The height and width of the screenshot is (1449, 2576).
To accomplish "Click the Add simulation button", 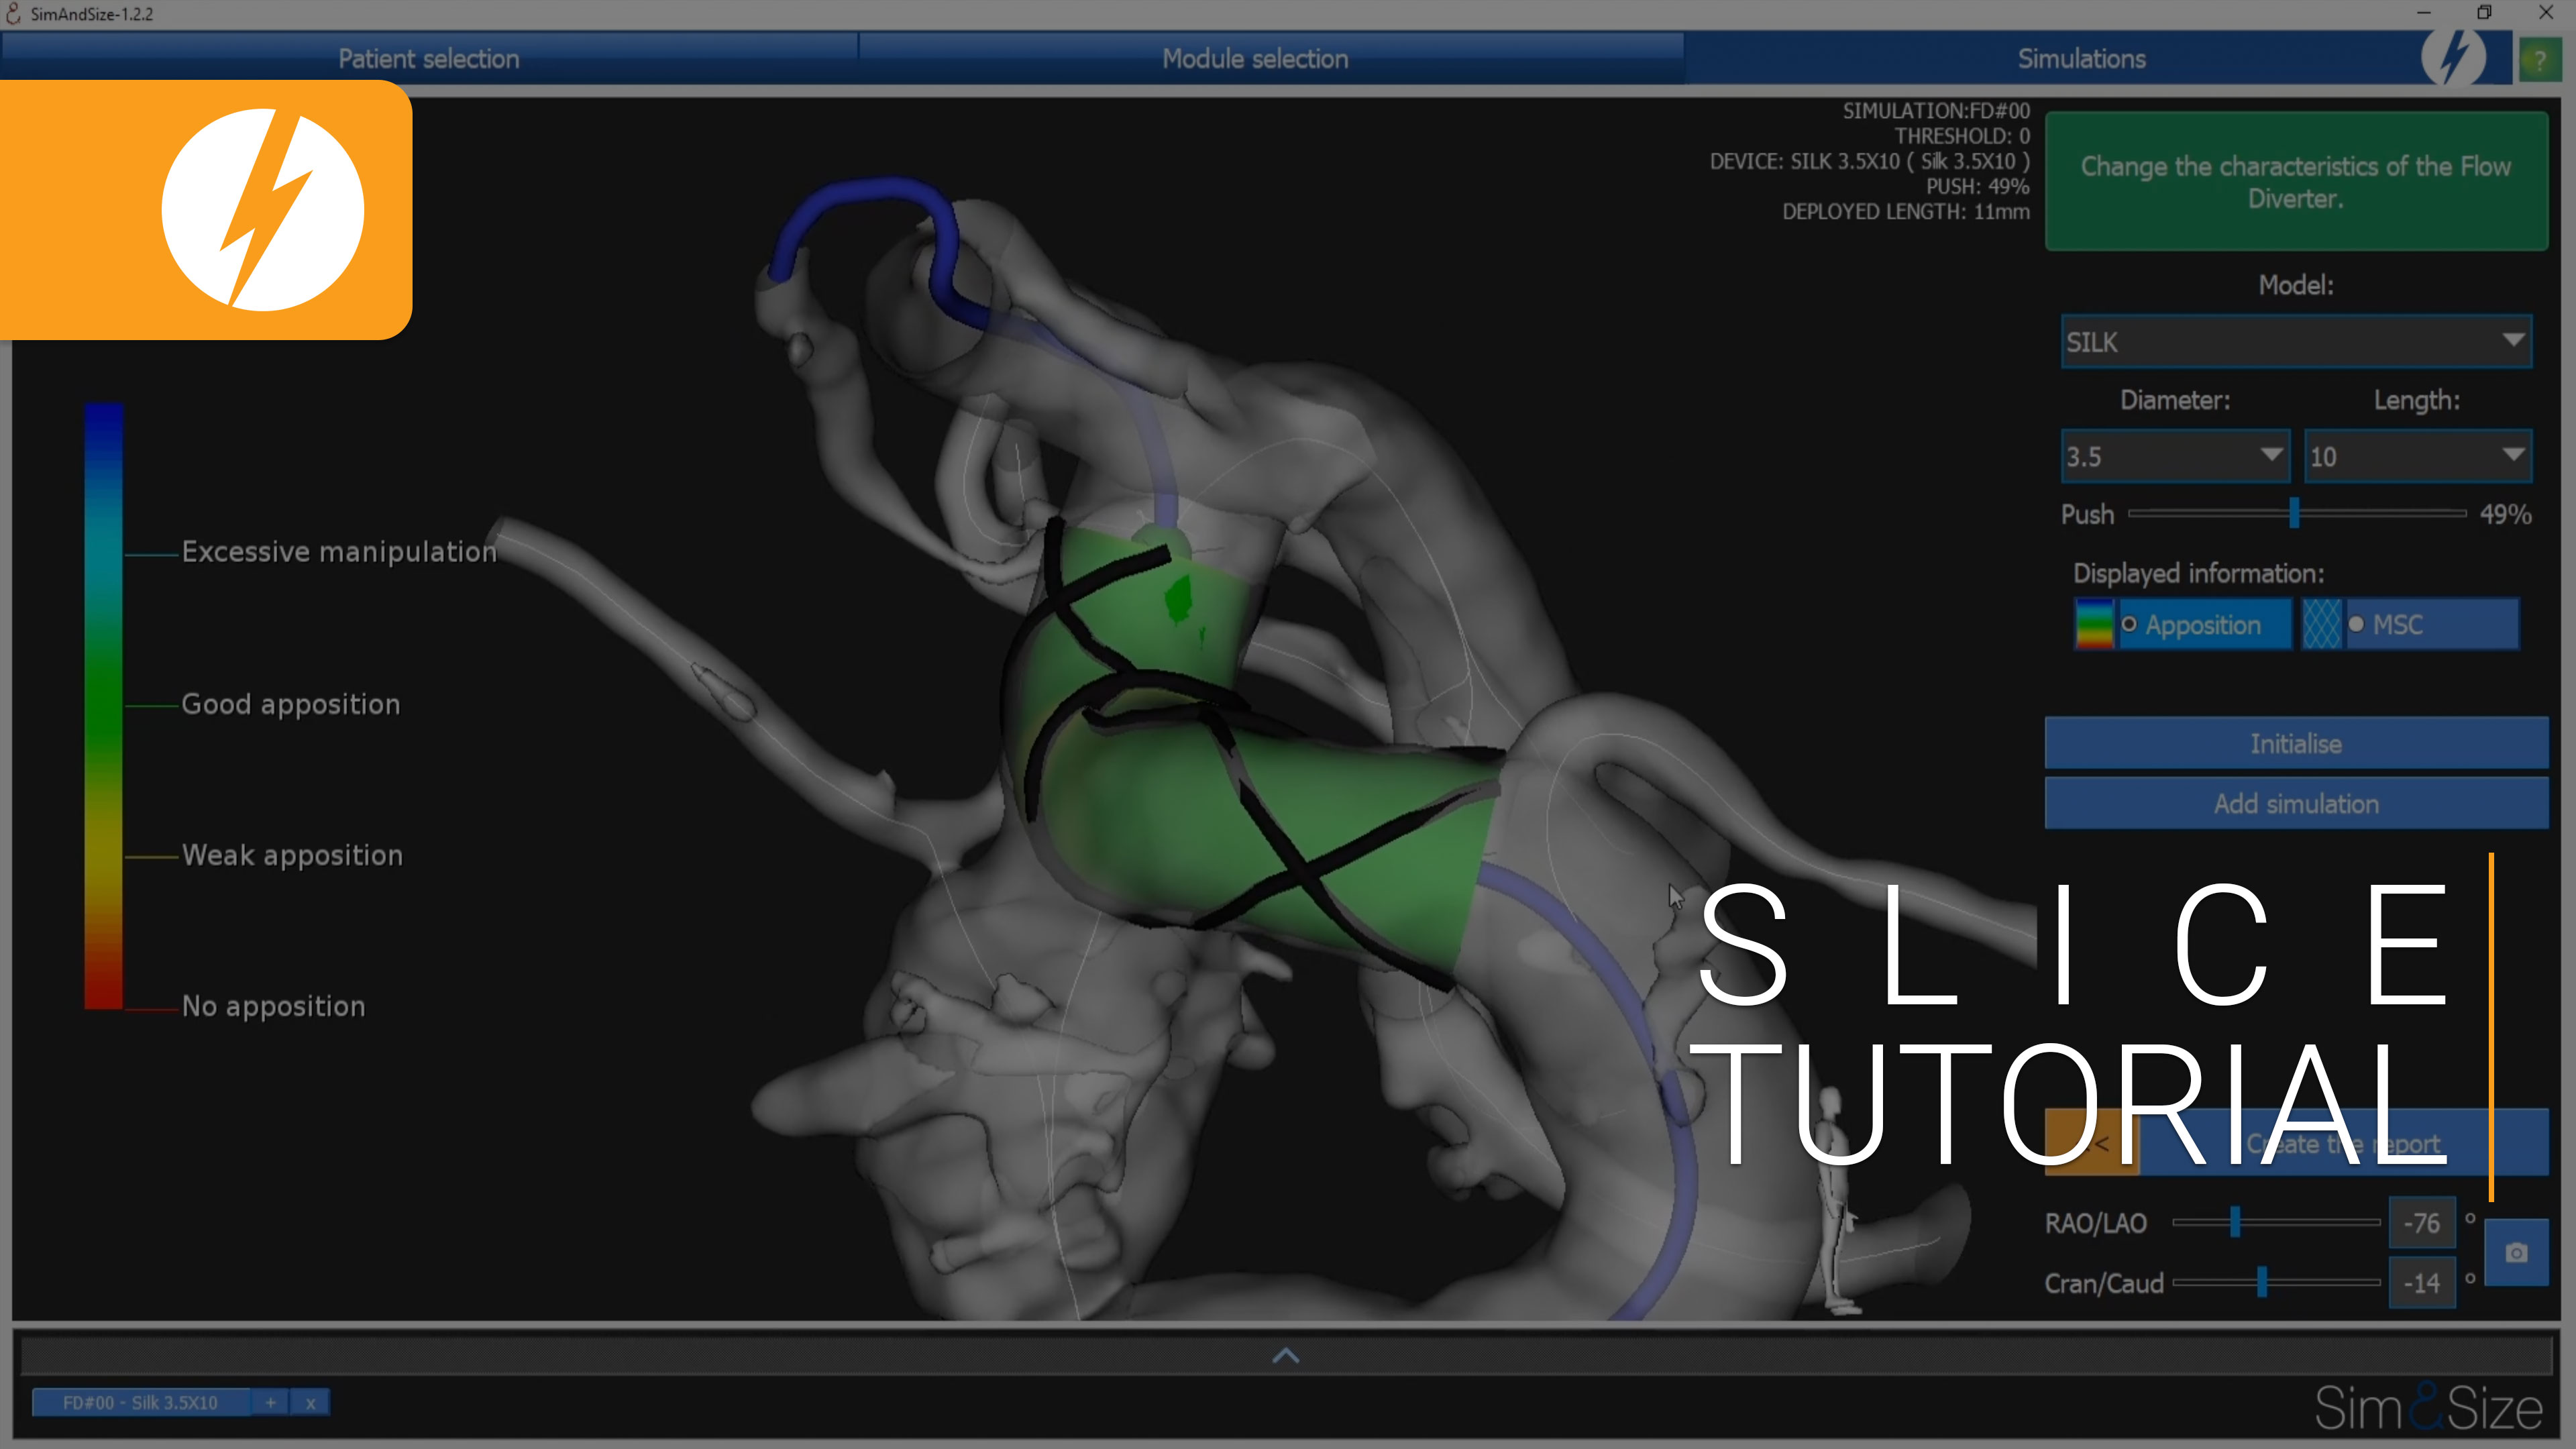I will [2296, 804].
